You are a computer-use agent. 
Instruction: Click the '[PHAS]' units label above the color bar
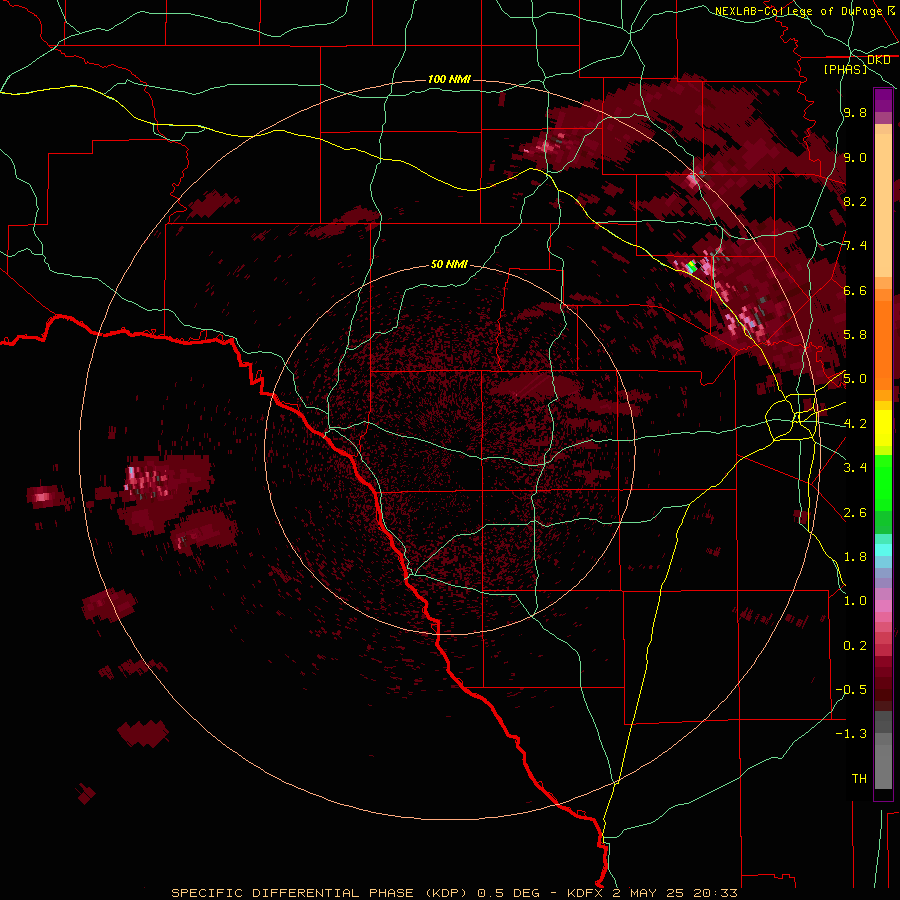coord(845,70)
